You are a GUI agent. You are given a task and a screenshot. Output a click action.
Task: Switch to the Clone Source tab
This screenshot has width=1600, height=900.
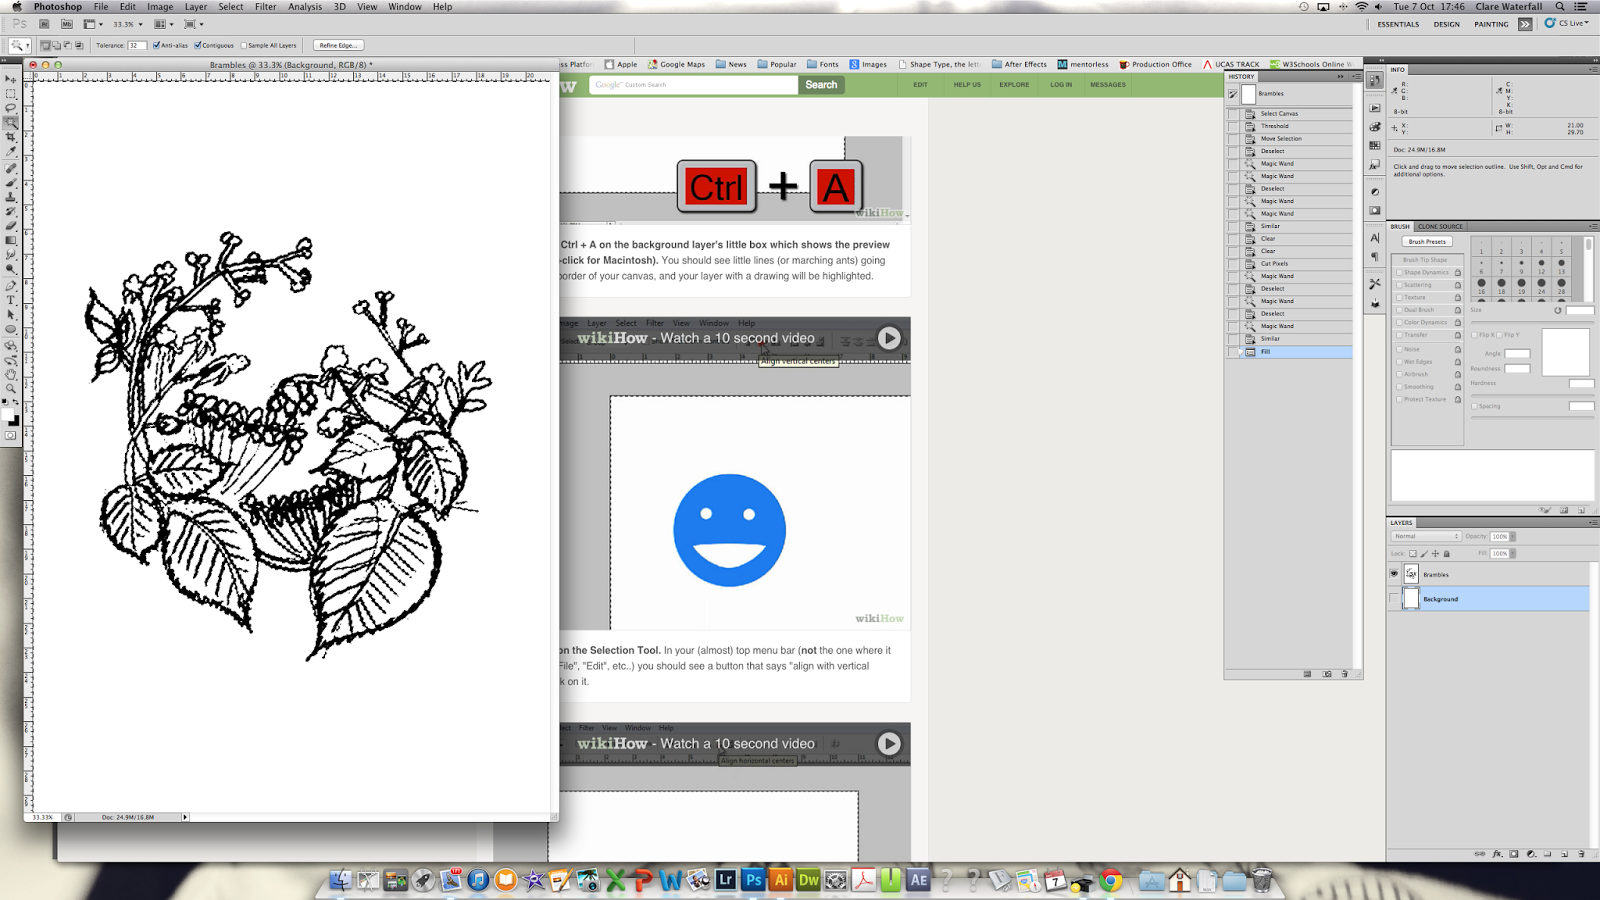pyautogui.click(x=1440, y=226)
